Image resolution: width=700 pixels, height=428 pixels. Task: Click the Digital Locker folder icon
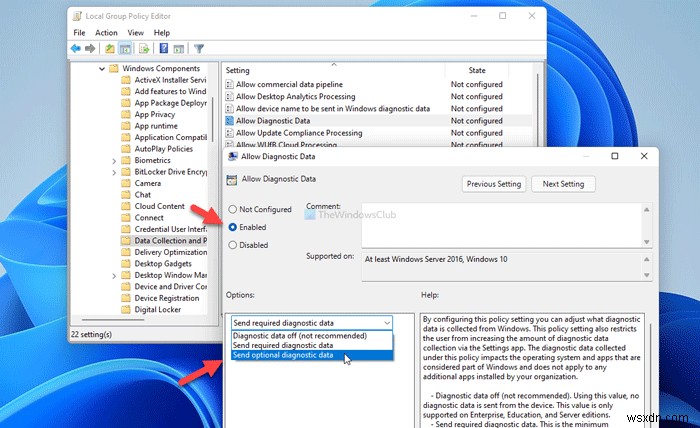pos(126,310)
